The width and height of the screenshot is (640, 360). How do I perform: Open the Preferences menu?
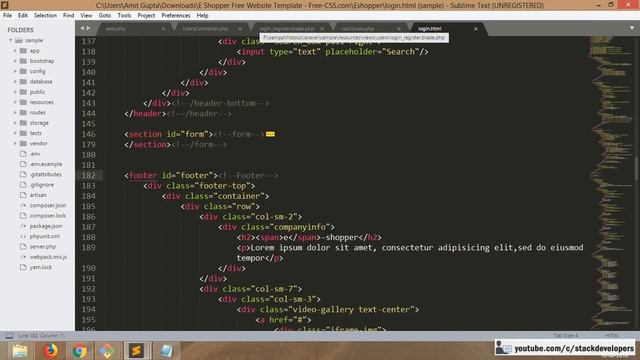[x=176, y=16]
